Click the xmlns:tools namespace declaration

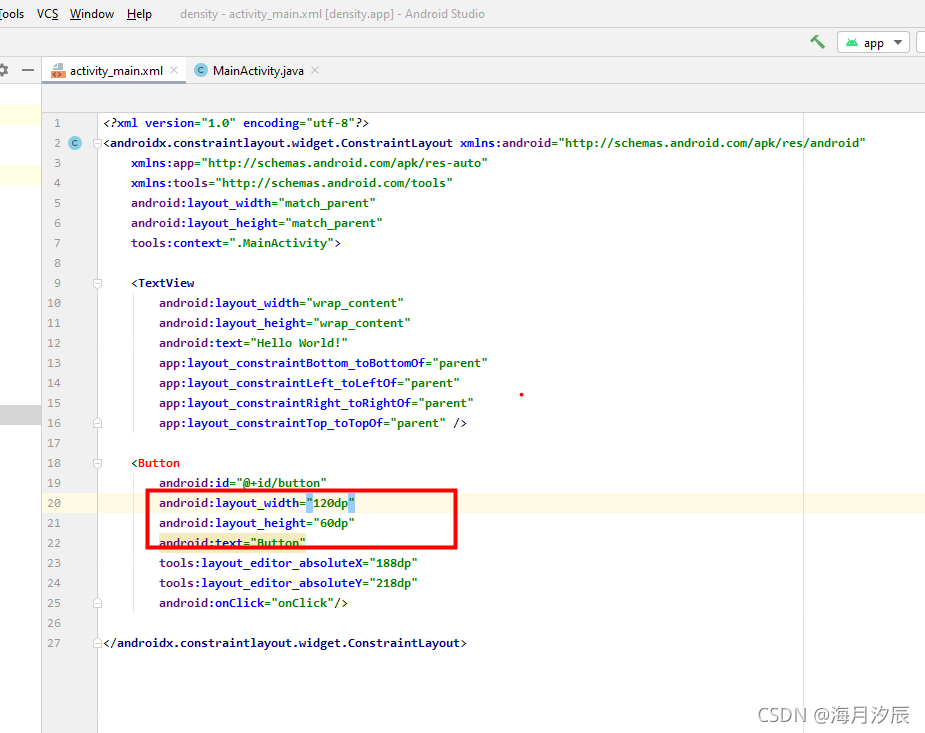pos(291,183)
